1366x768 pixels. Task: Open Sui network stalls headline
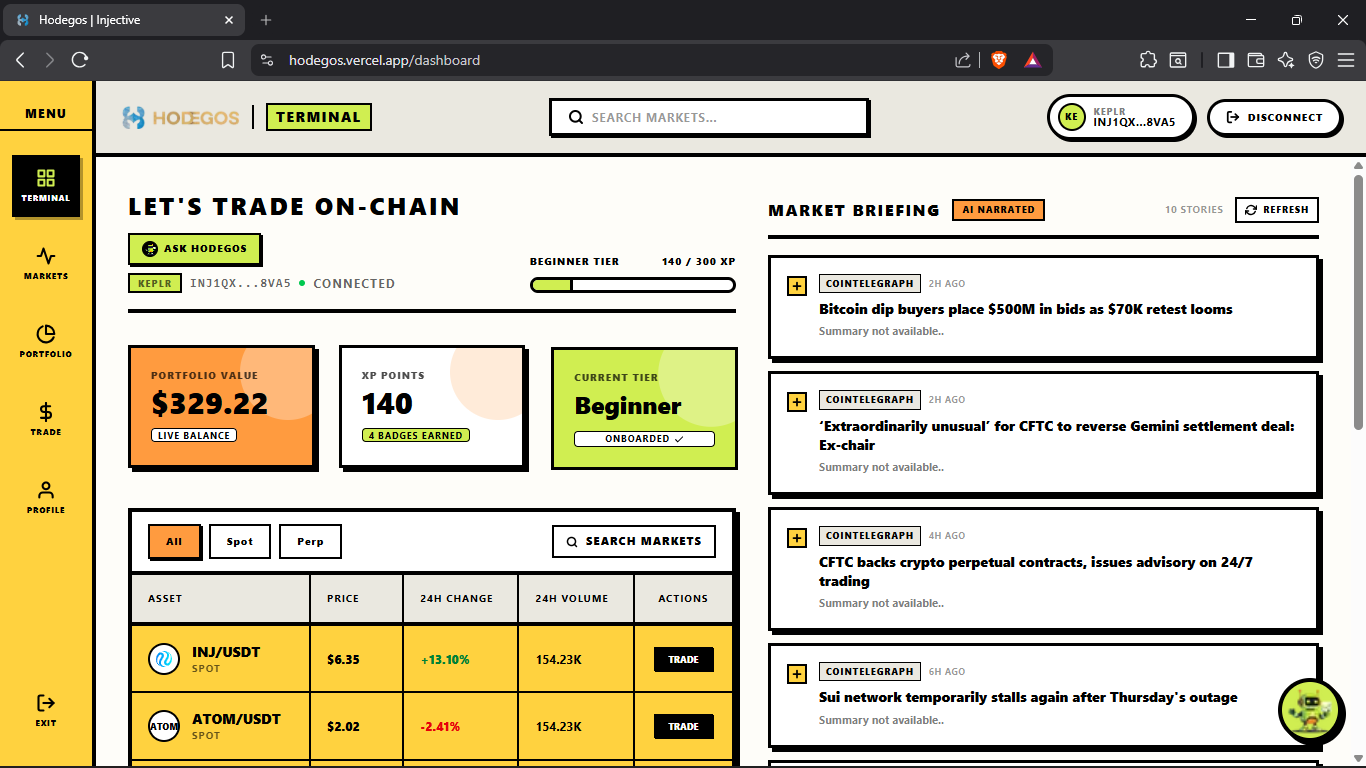click(x=1028, y=697)
